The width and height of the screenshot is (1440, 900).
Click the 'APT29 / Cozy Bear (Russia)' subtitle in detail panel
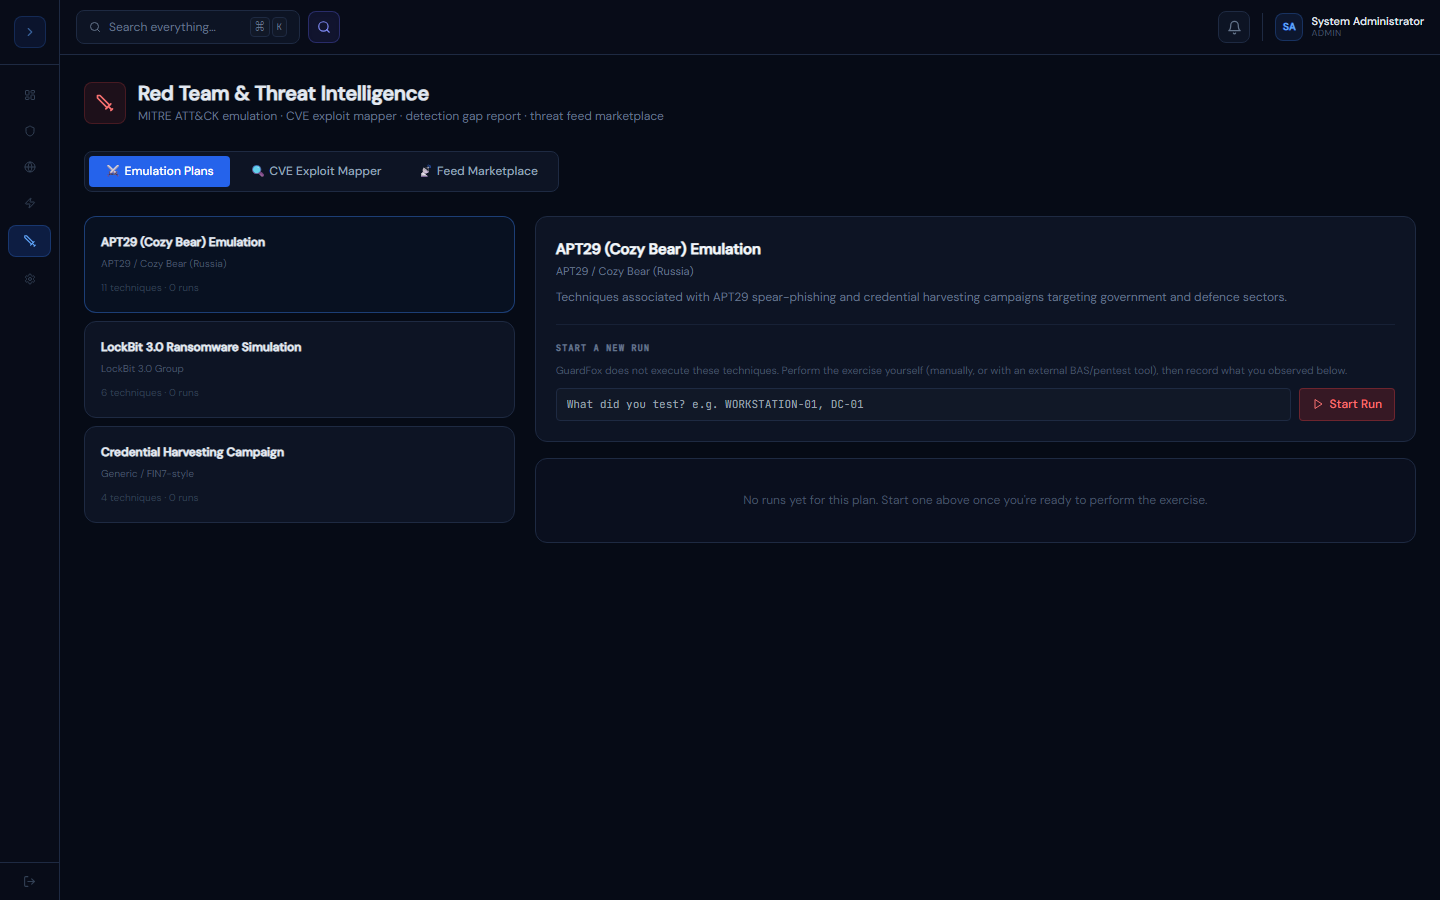pos(625,271)
